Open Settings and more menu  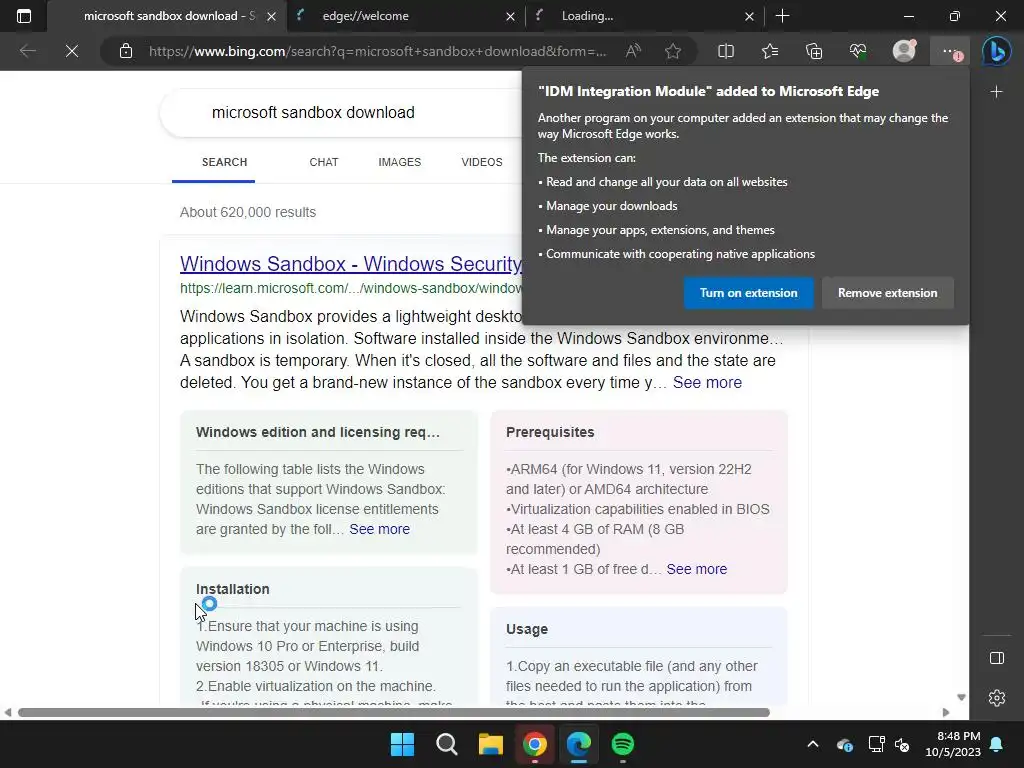point(950,51)
